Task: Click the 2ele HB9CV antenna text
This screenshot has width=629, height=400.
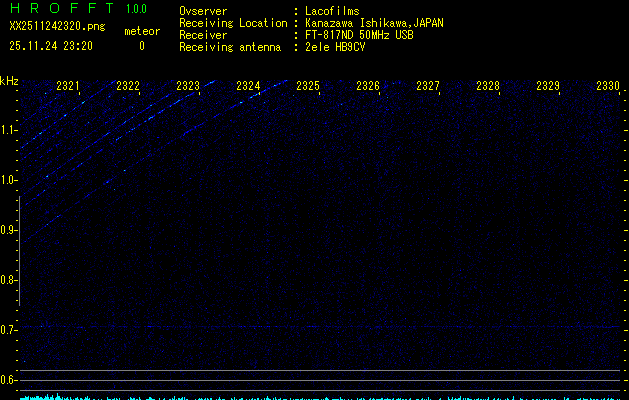Action: point(335,46)
